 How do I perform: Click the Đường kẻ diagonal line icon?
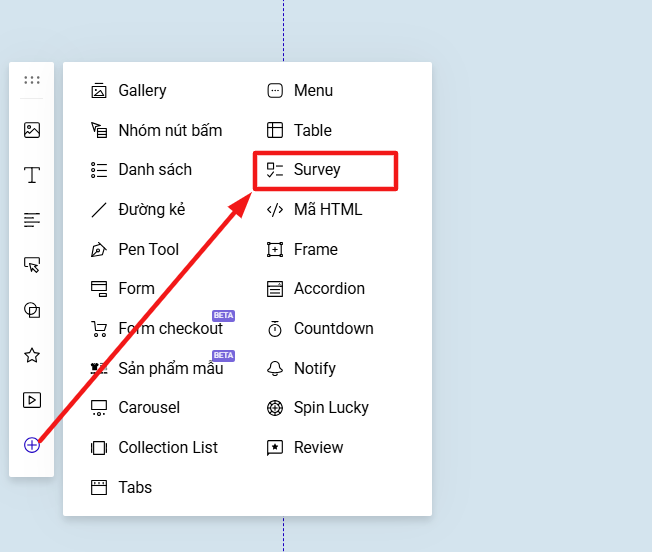click(99, 210)
